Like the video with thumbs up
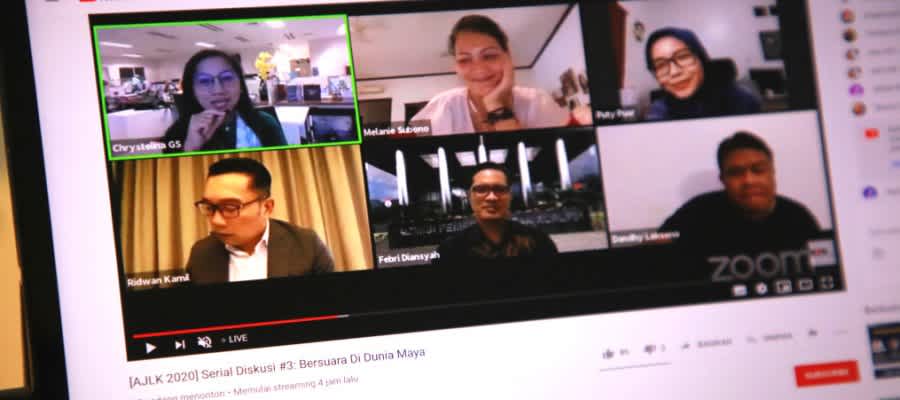Screen dimensions: 900x400 click(608, 352)
